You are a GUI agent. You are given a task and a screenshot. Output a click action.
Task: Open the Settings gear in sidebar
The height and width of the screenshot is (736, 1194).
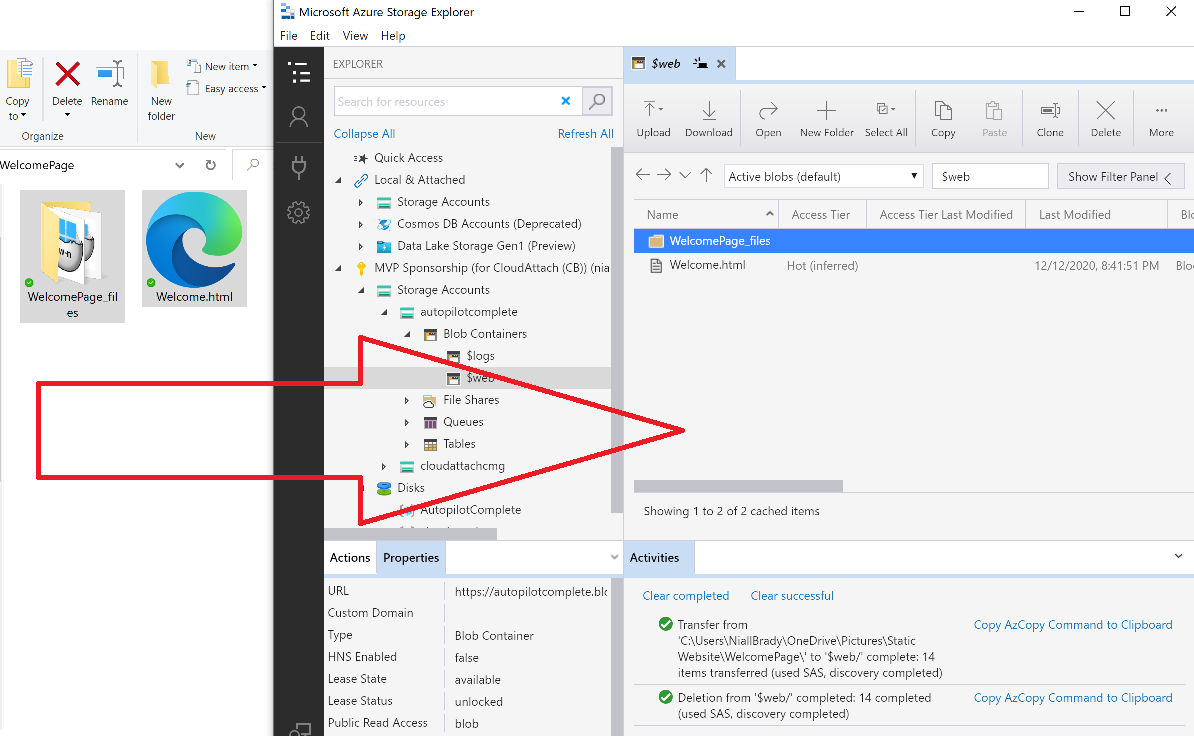pyautogui.click(x=298, y=212)
